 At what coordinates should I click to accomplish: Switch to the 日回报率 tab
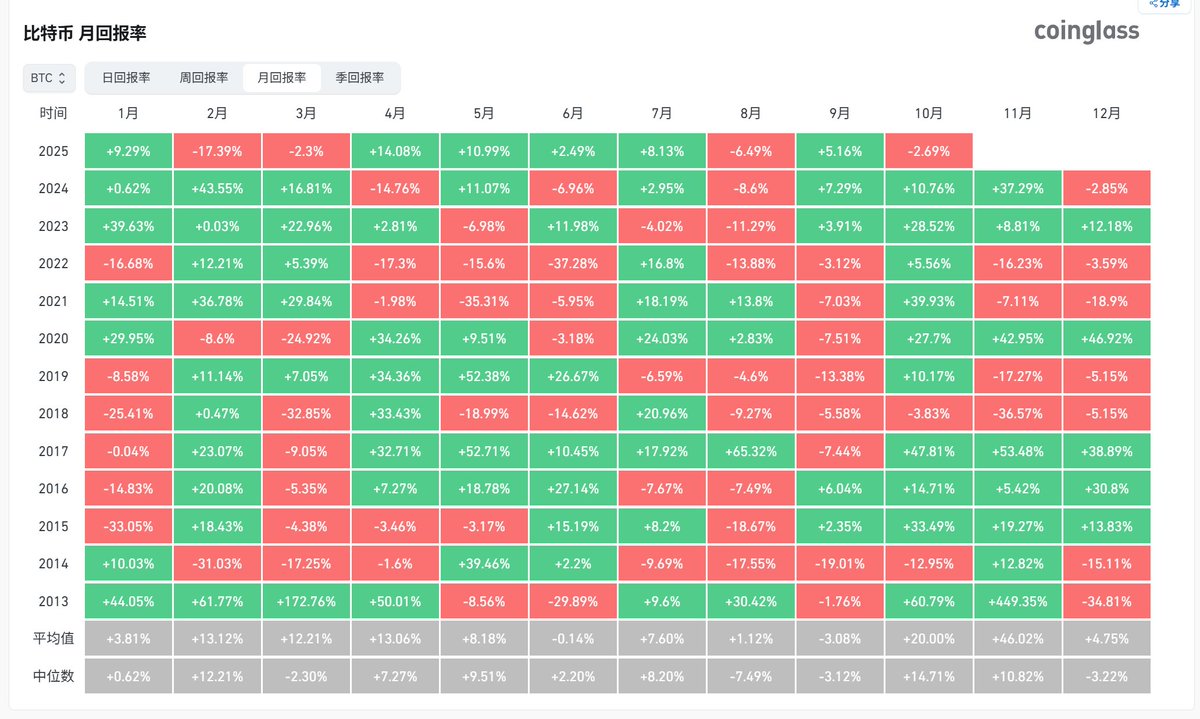(126, 77)
